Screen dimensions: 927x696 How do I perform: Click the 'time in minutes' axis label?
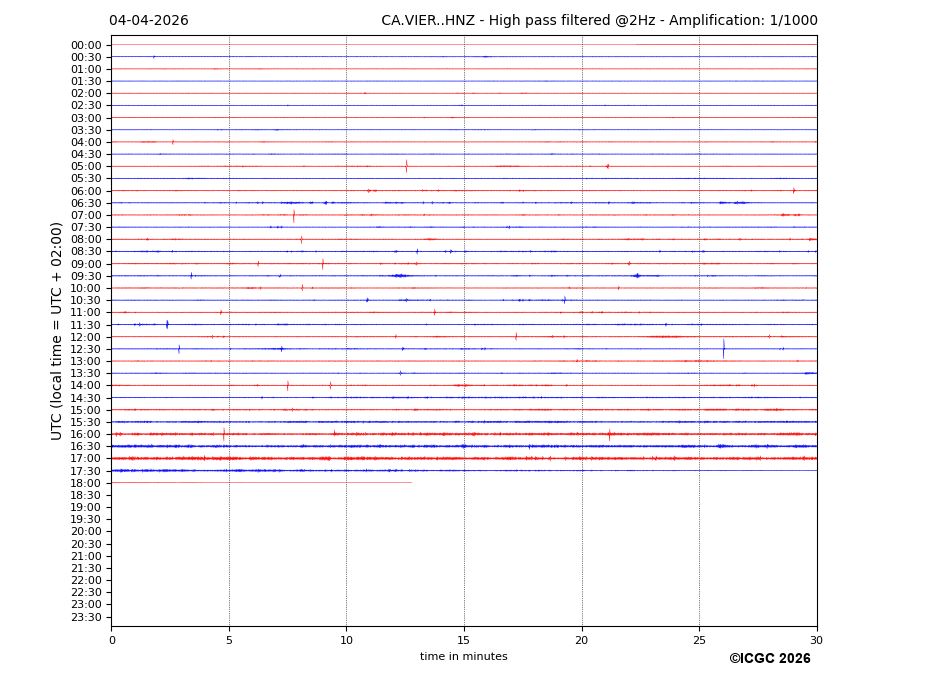(x=463, y=657)
